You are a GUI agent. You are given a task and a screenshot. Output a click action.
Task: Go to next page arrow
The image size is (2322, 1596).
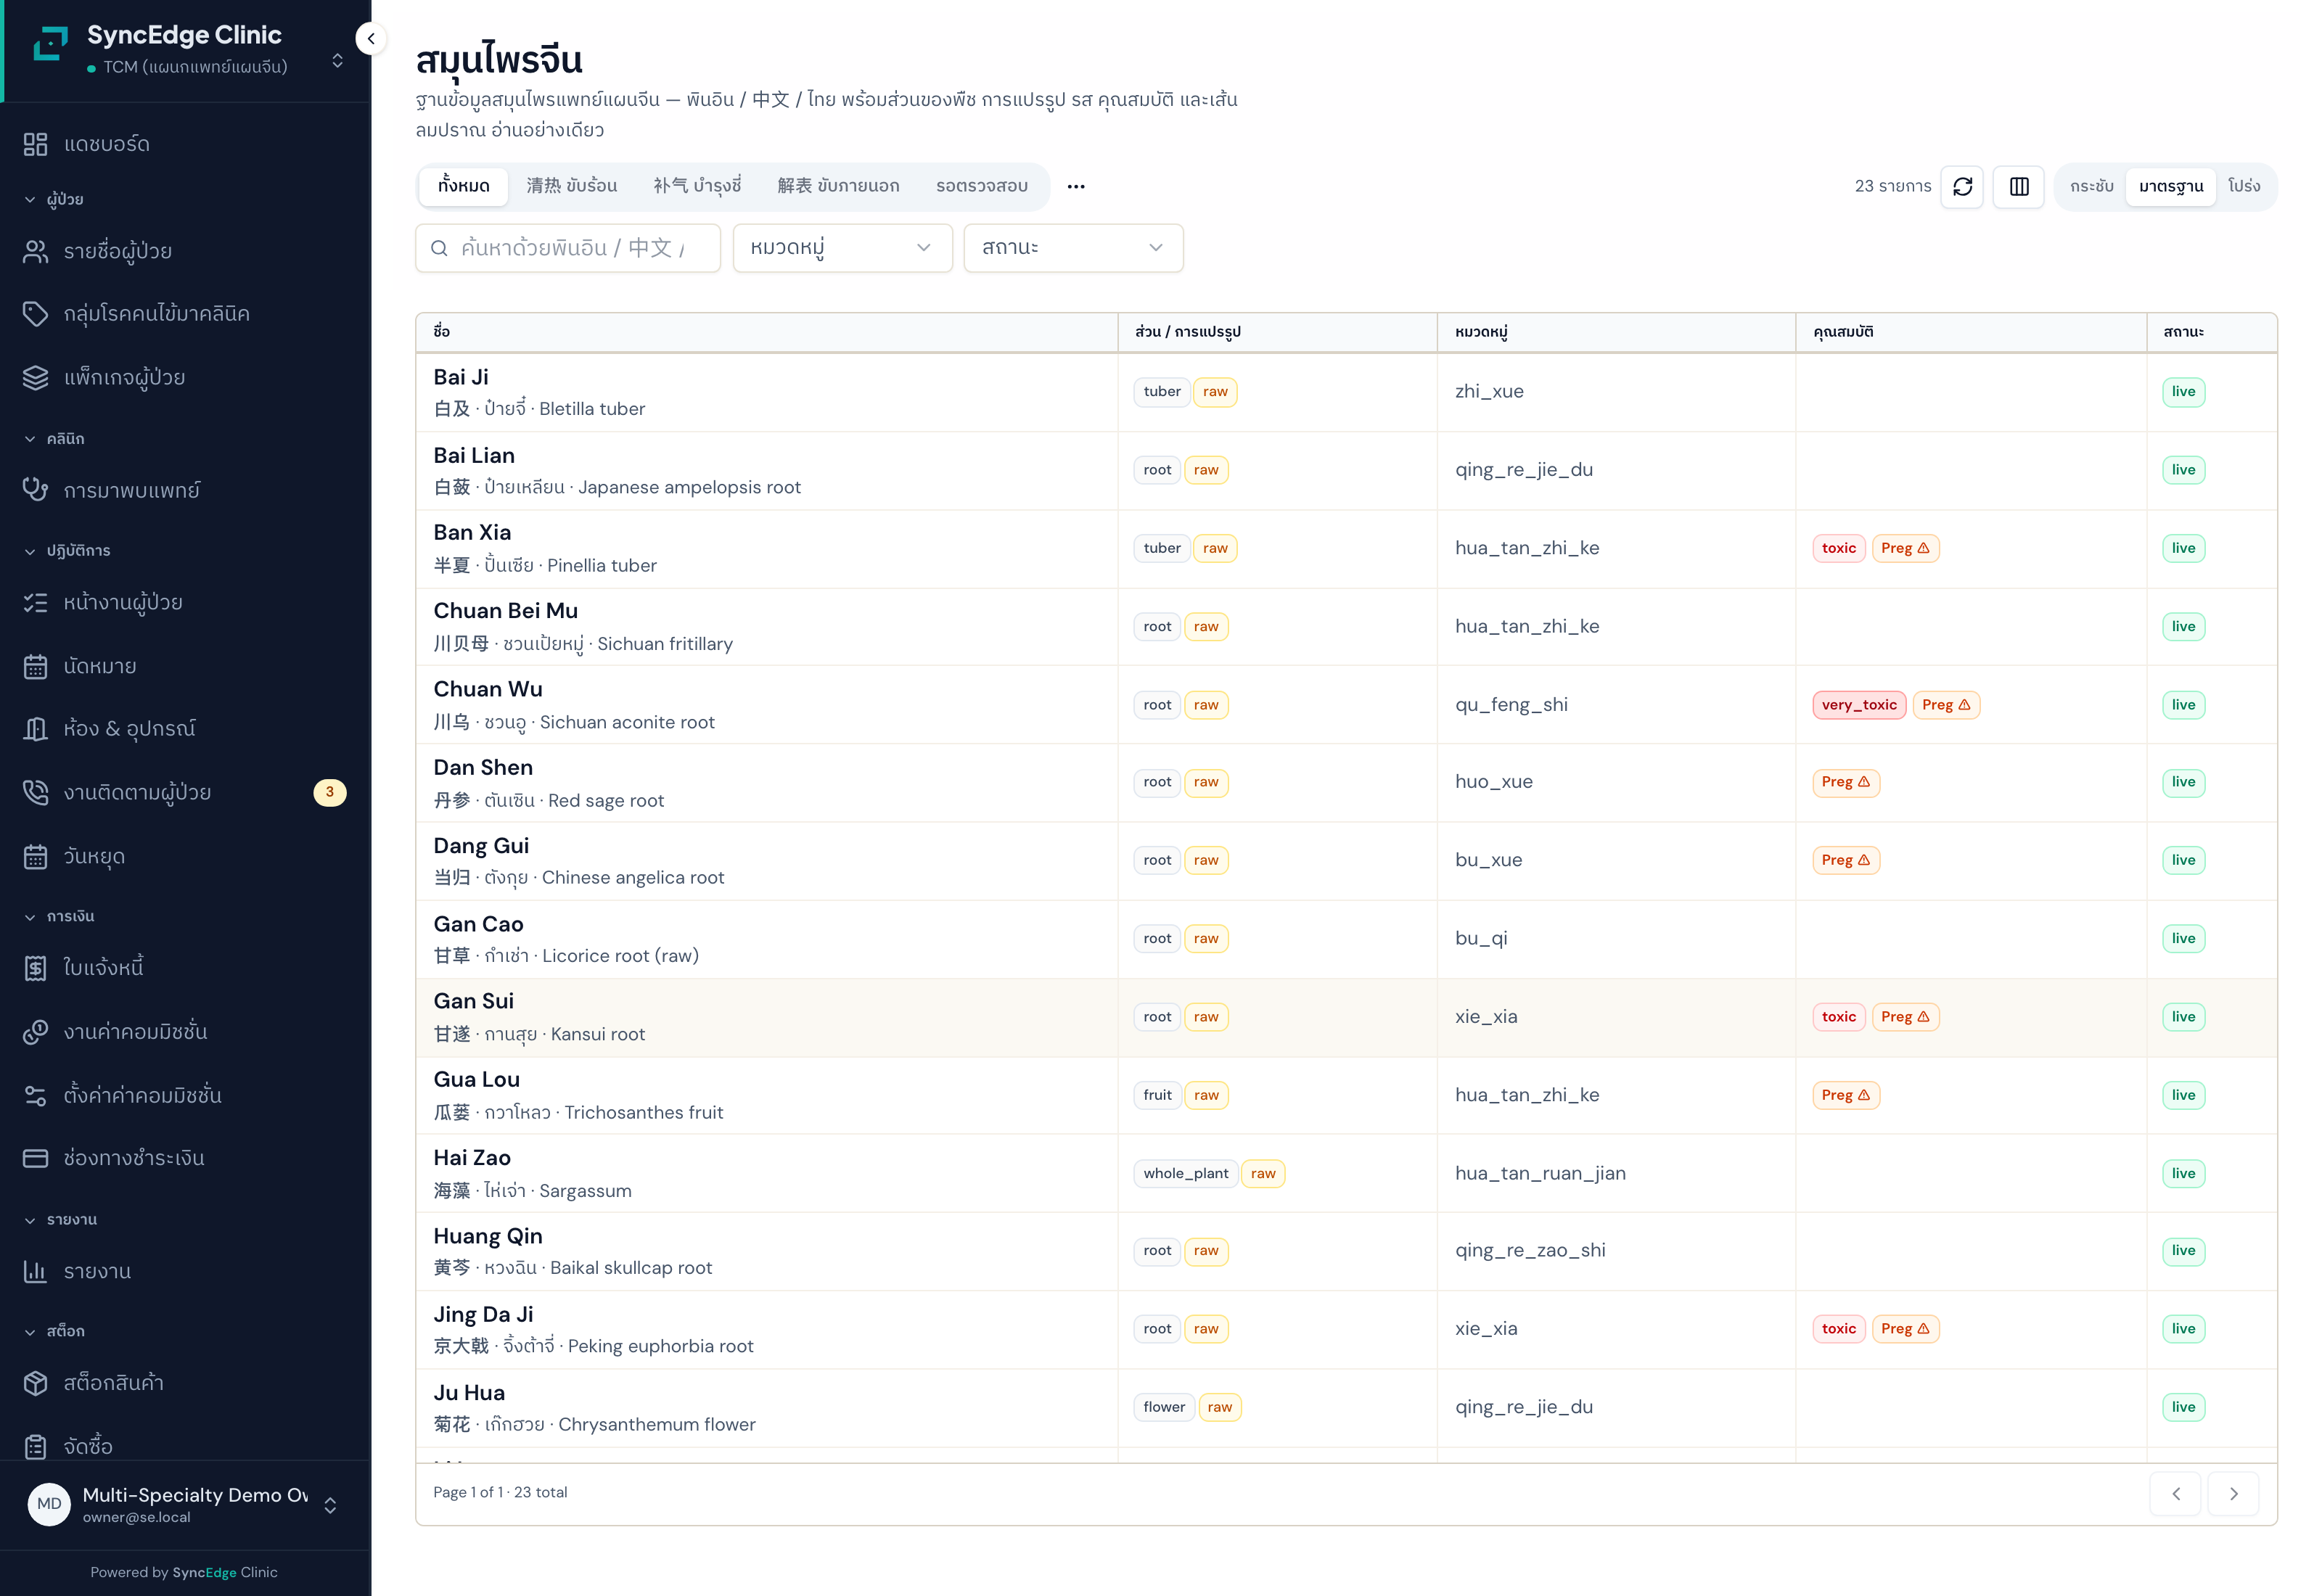[x=2234, y=1494]
